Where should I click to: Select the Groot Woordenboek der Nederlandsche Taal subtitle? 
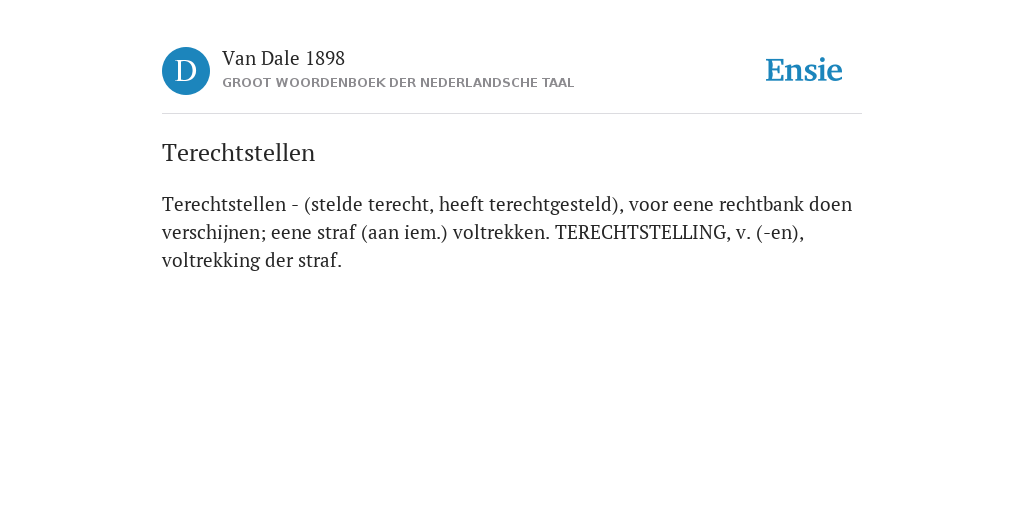[398, 83]
